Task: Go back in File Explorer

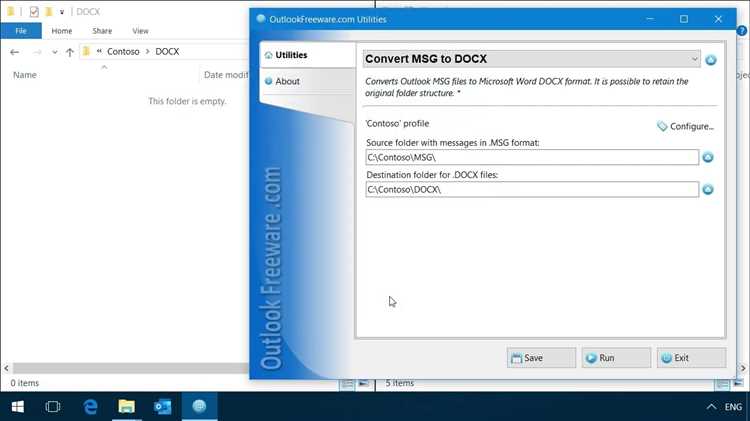Action: [x=14, y=52]
